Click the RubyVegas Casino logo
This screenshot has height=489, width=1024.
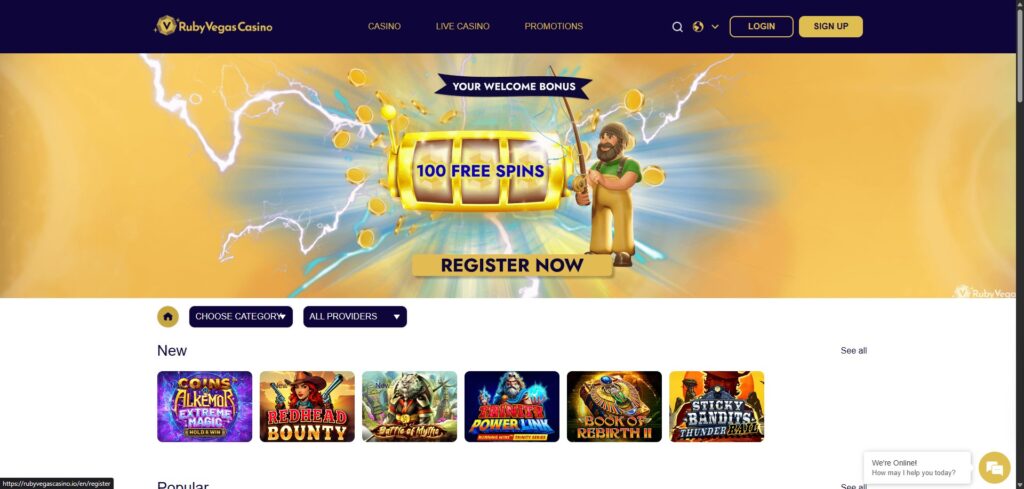click(x=214, y=26)
